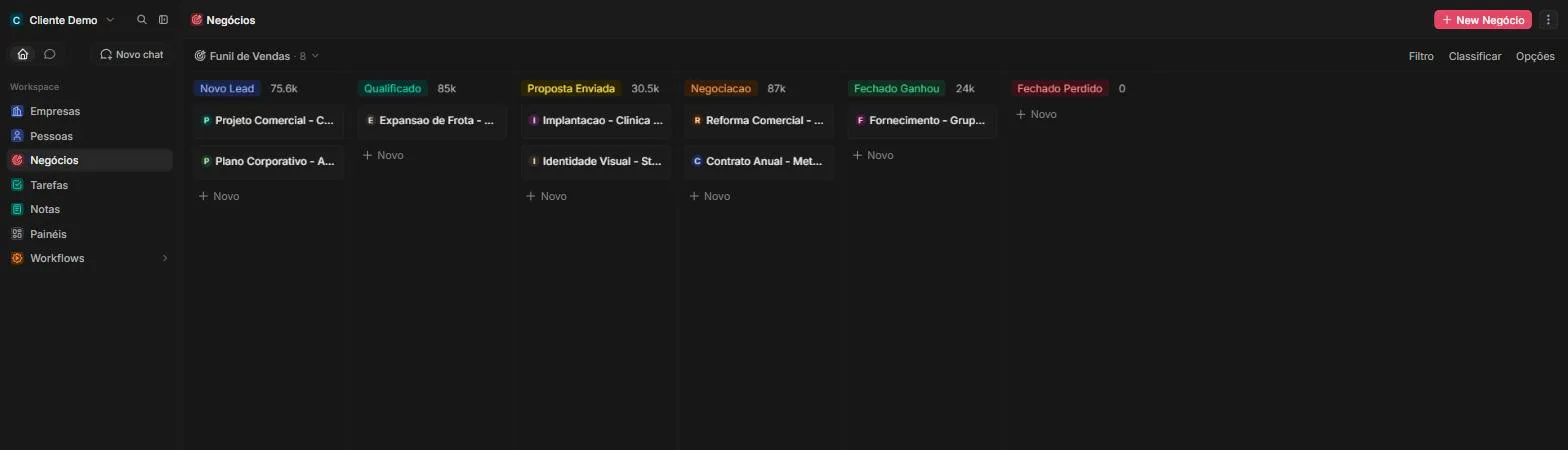Click the Painéis dashboard icon
Viewport: 1568px width, 450px height.
[17, 234]
